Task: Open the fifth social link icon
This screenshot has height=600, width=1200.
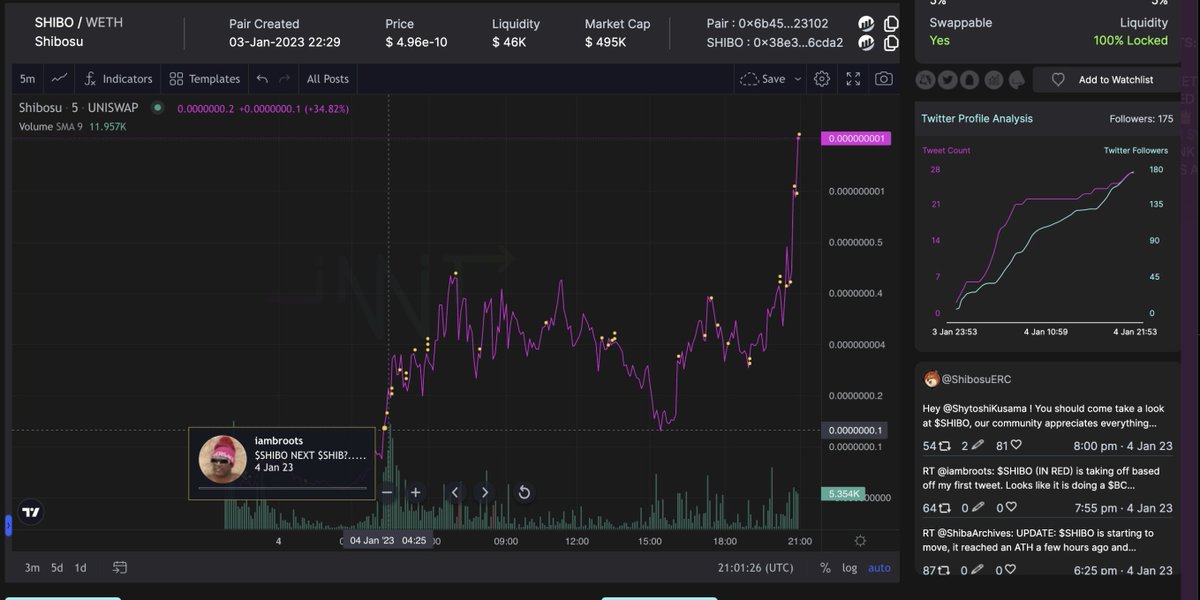Action: [x=1016, y=79]
